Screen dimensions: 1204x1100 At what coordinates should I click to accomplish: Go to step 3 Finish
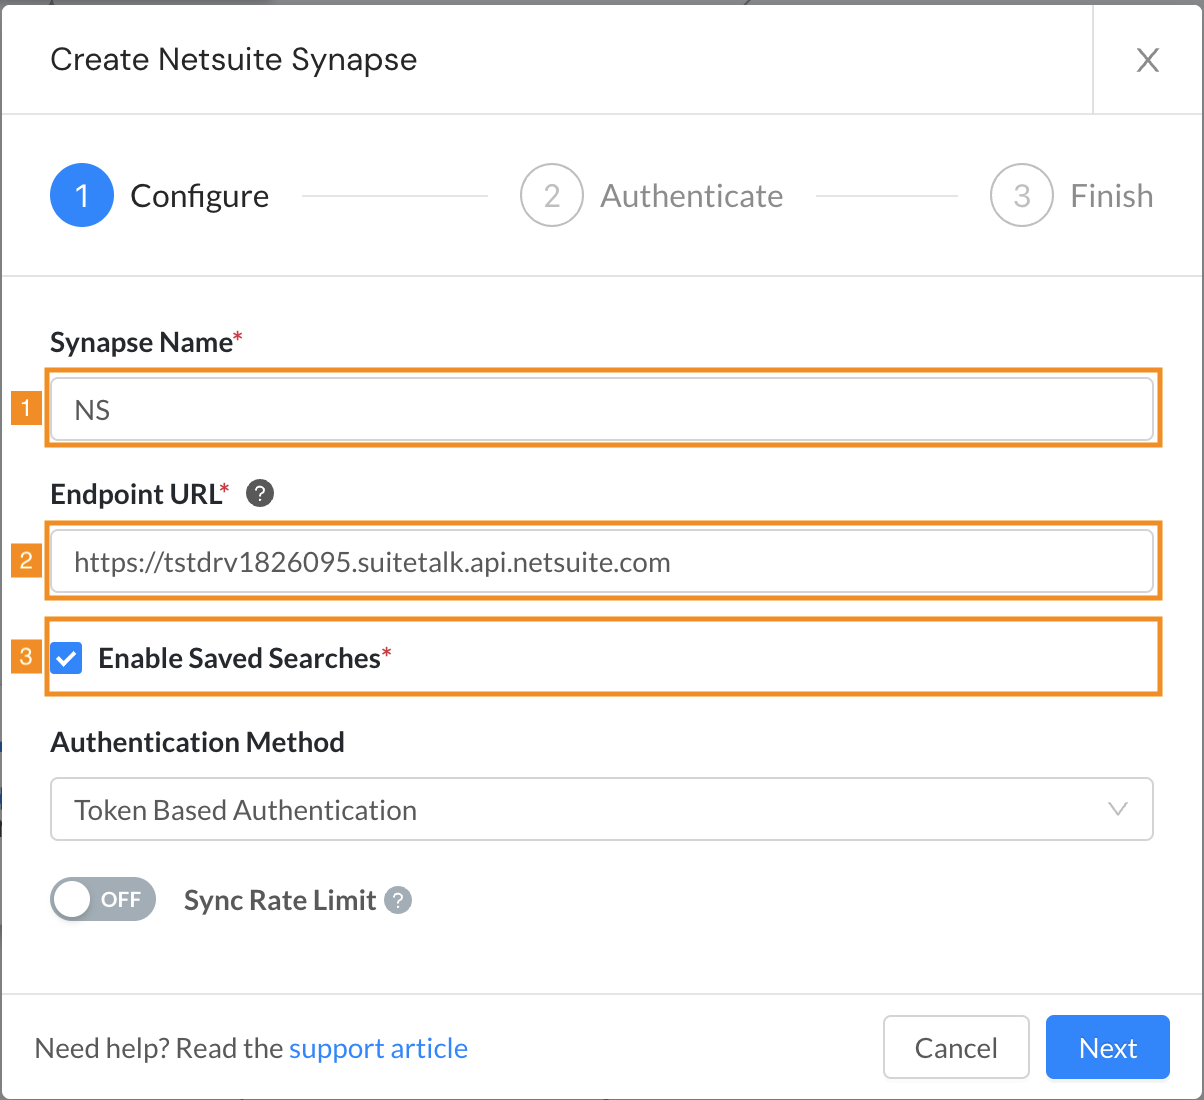tap(1071, 195)
